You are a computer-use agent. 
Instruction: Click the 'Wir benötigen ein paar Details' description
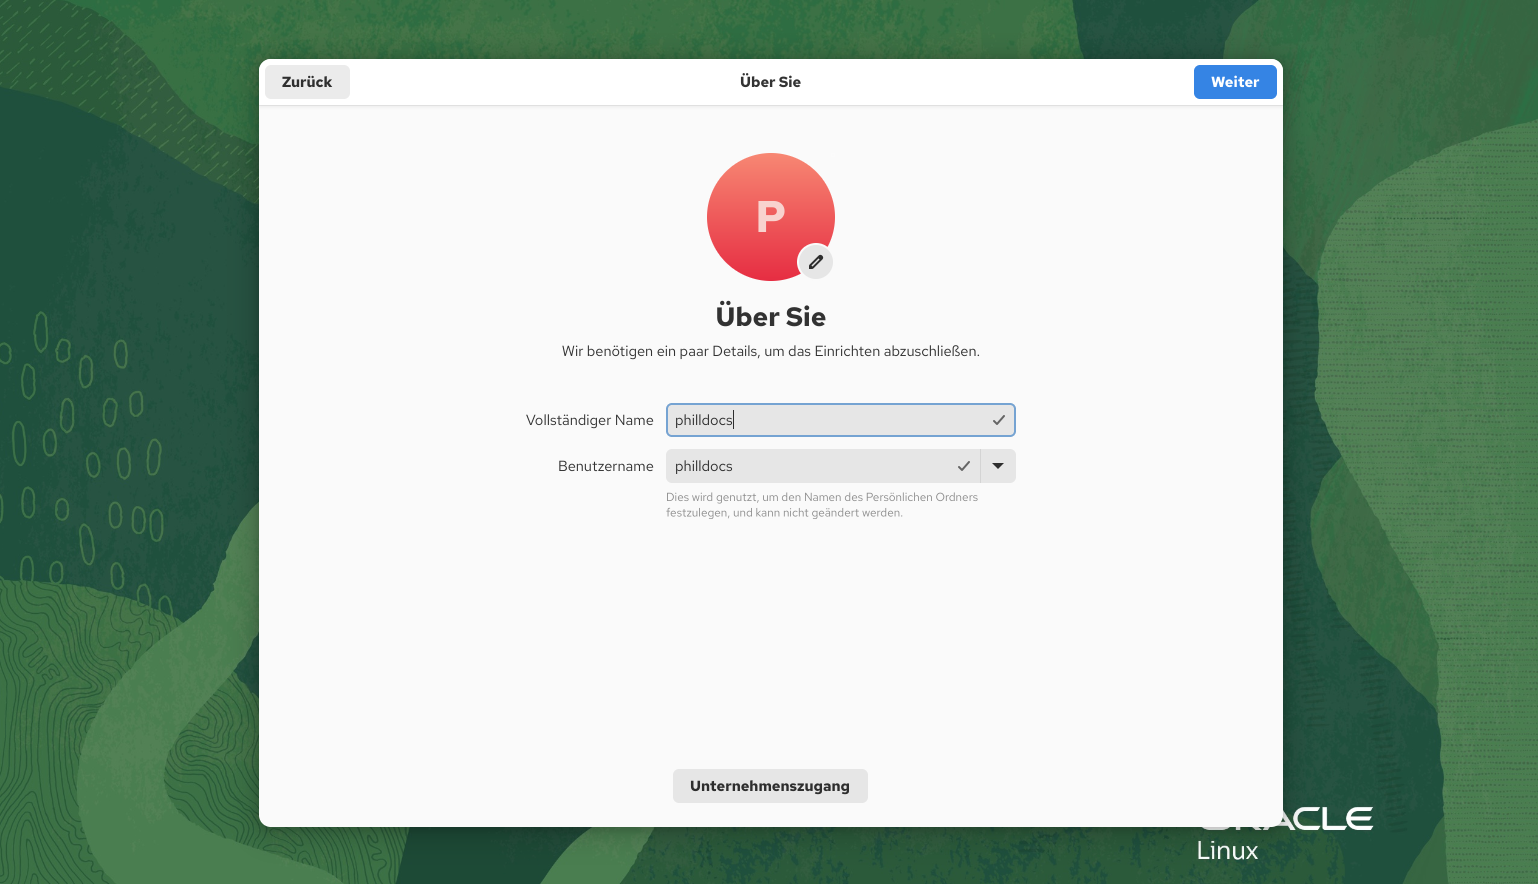770,351
